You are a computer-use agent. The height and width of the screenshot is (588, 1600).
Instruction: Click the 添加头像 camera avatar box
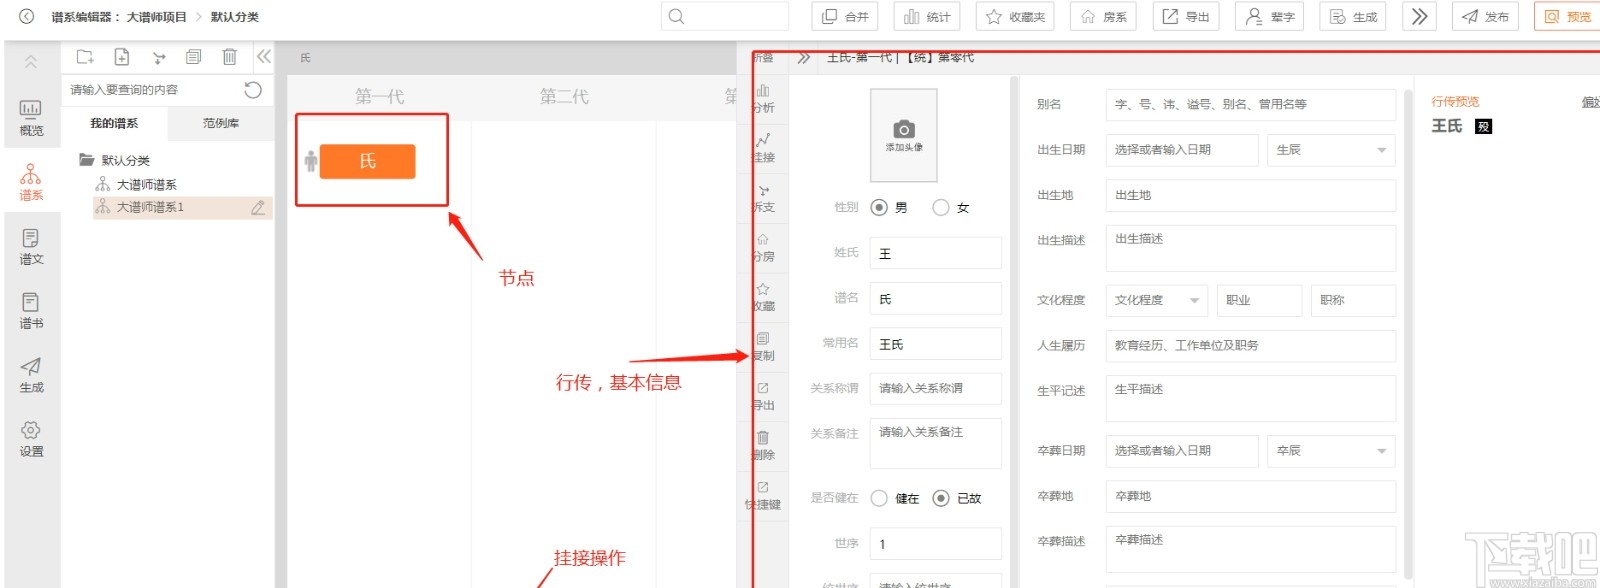pos(903,135)
